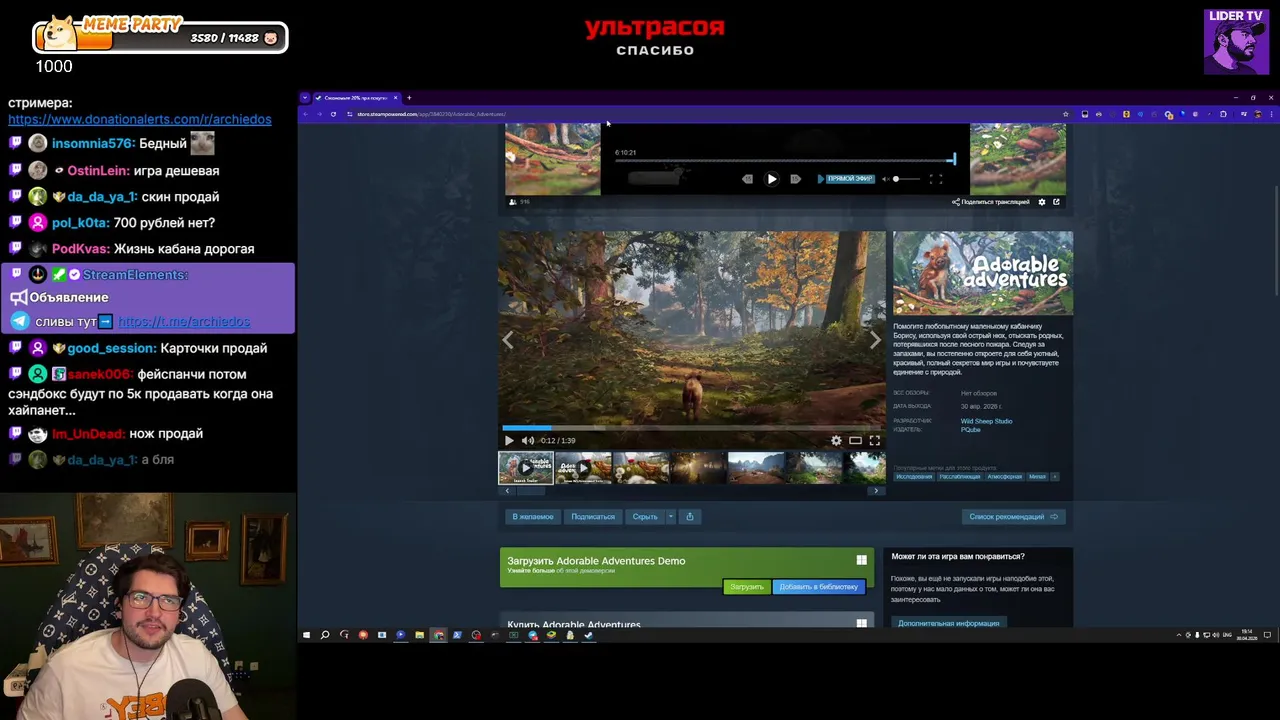
Task: Select the Милая tag
Action: tap(1037, 477)
